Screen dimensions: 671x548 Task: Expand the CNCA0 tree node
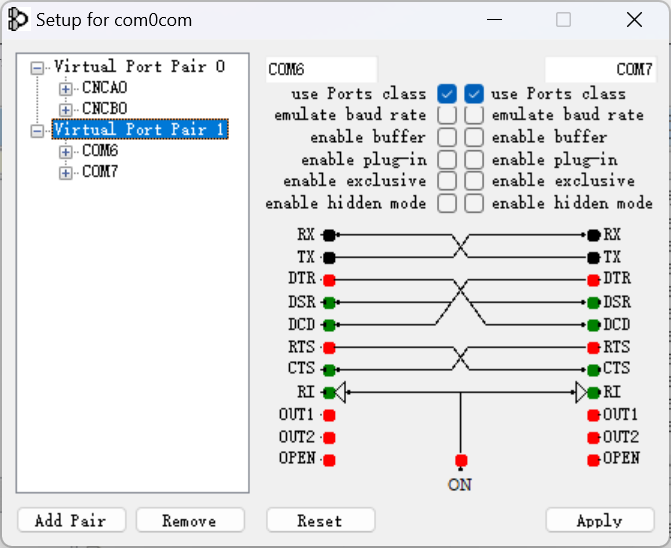tap(65, 89)
